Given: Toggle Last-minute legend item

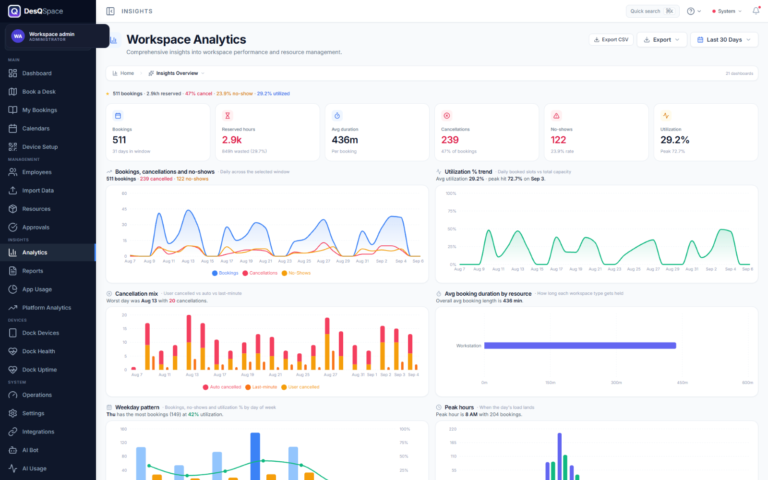Looking at the screenshot, I should click(x=261, y=387).
